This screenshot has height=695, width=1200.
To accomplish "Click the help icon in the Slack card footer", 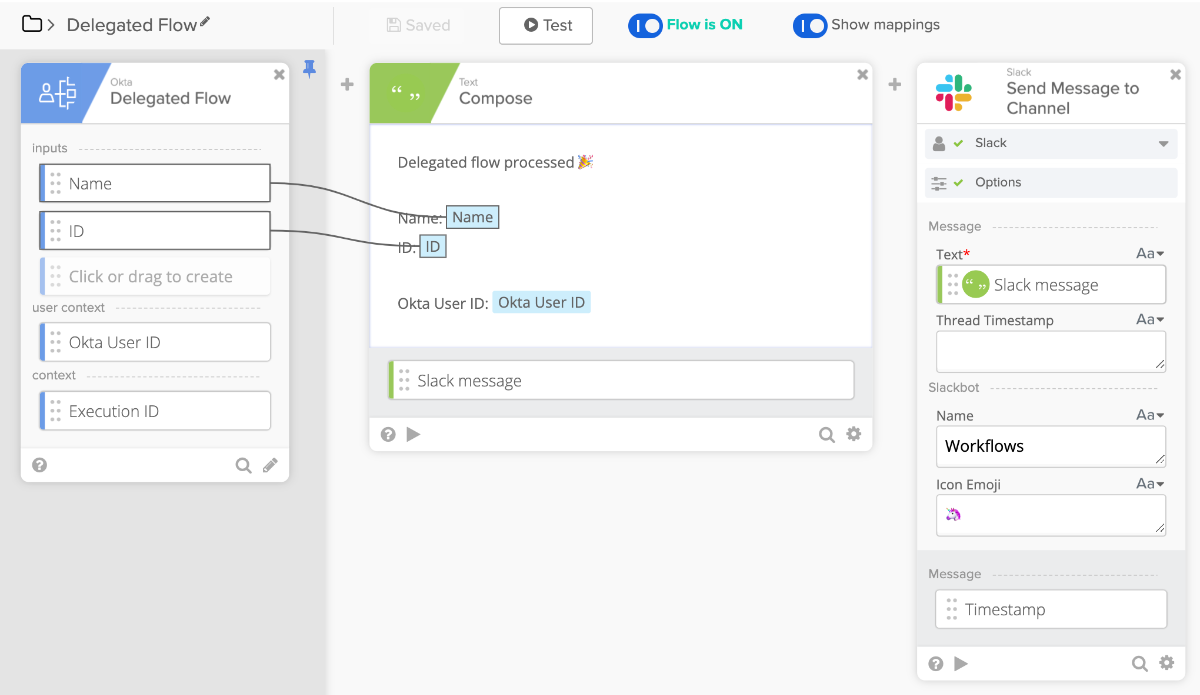I will pyautogui.click(x=936, y=663).
